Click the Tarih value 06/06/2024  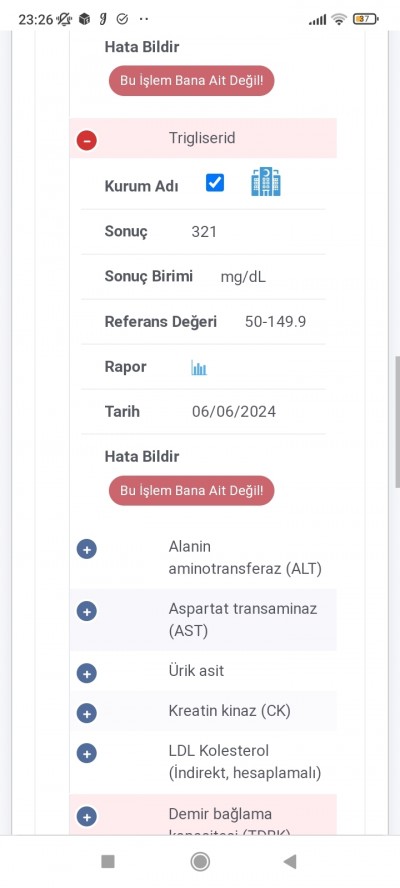point(234,412)
